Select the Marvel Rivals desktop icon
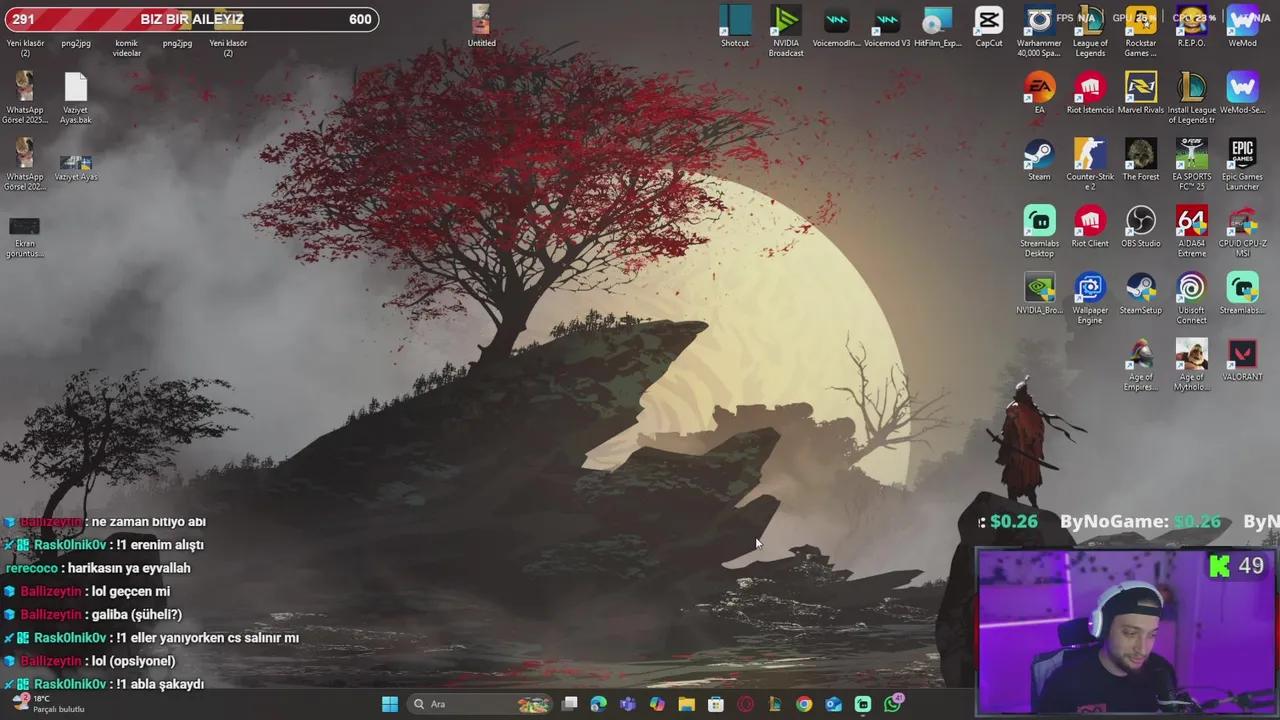The height and width of the screenshot is (720, 1280). pyautogui.click(x=1141, y=93)
